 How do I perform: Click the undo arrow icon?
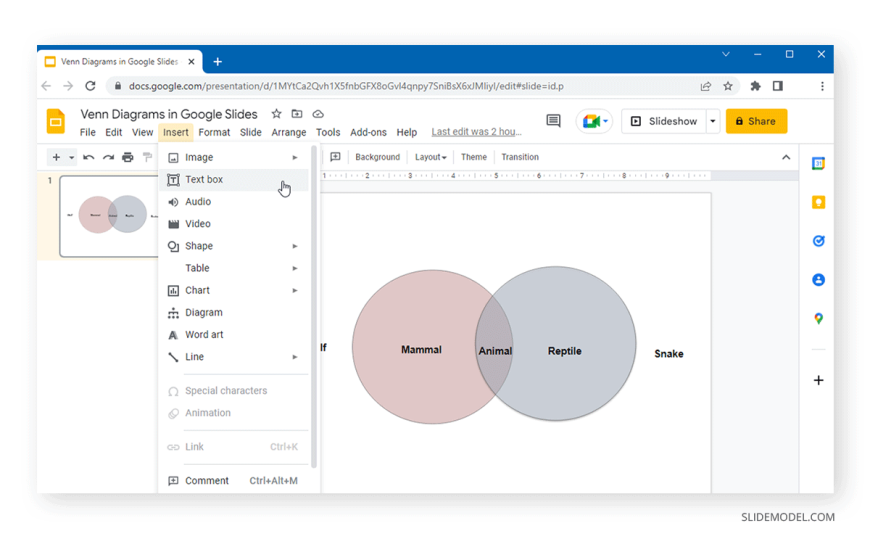pyautogui.click(x=88, y=157)
